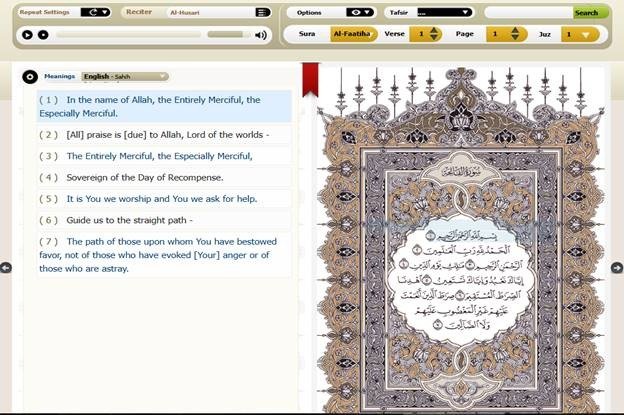Viewport: 624px width, 415px height.
Task: Click the Sura label
Action: (307, 34)
